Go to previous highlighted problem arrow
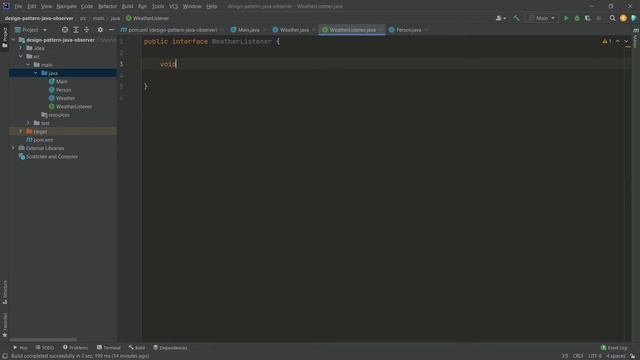This screenshot has height=360, width=640. [618, 41]
